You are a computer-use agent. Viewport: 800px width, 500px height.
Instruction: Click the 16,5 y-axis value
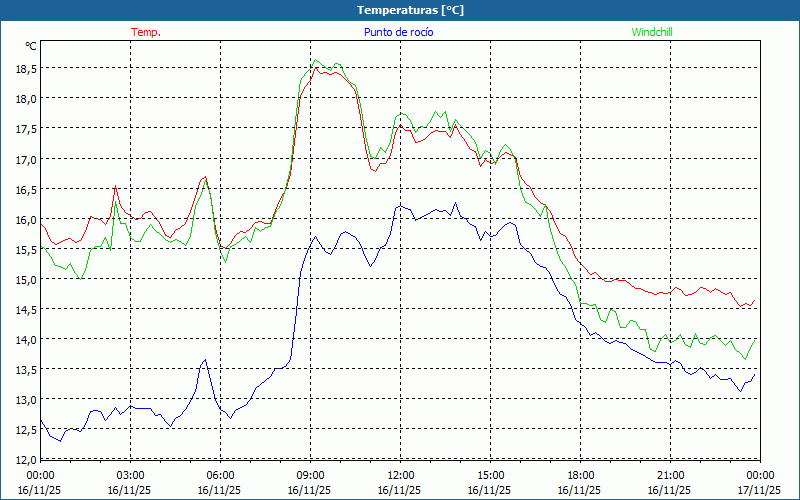point(26,189)
